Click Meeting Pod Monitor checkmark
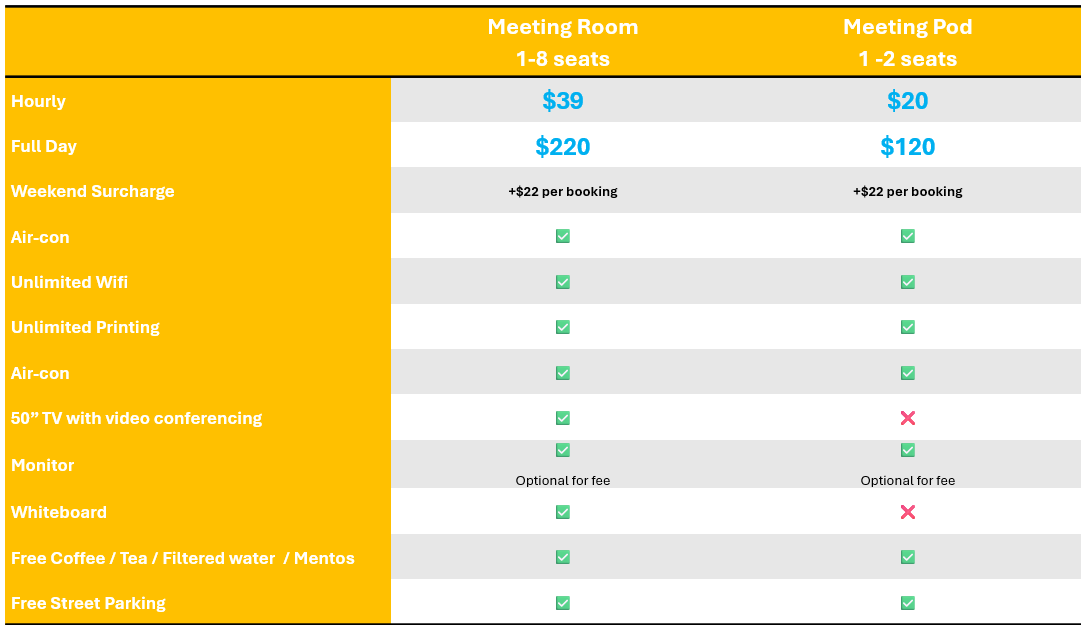1085x627 pixels. 907,450
